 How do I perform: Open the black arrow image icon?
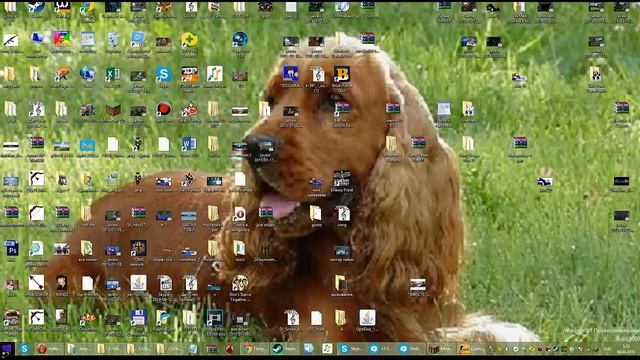[x=36, y=282]
